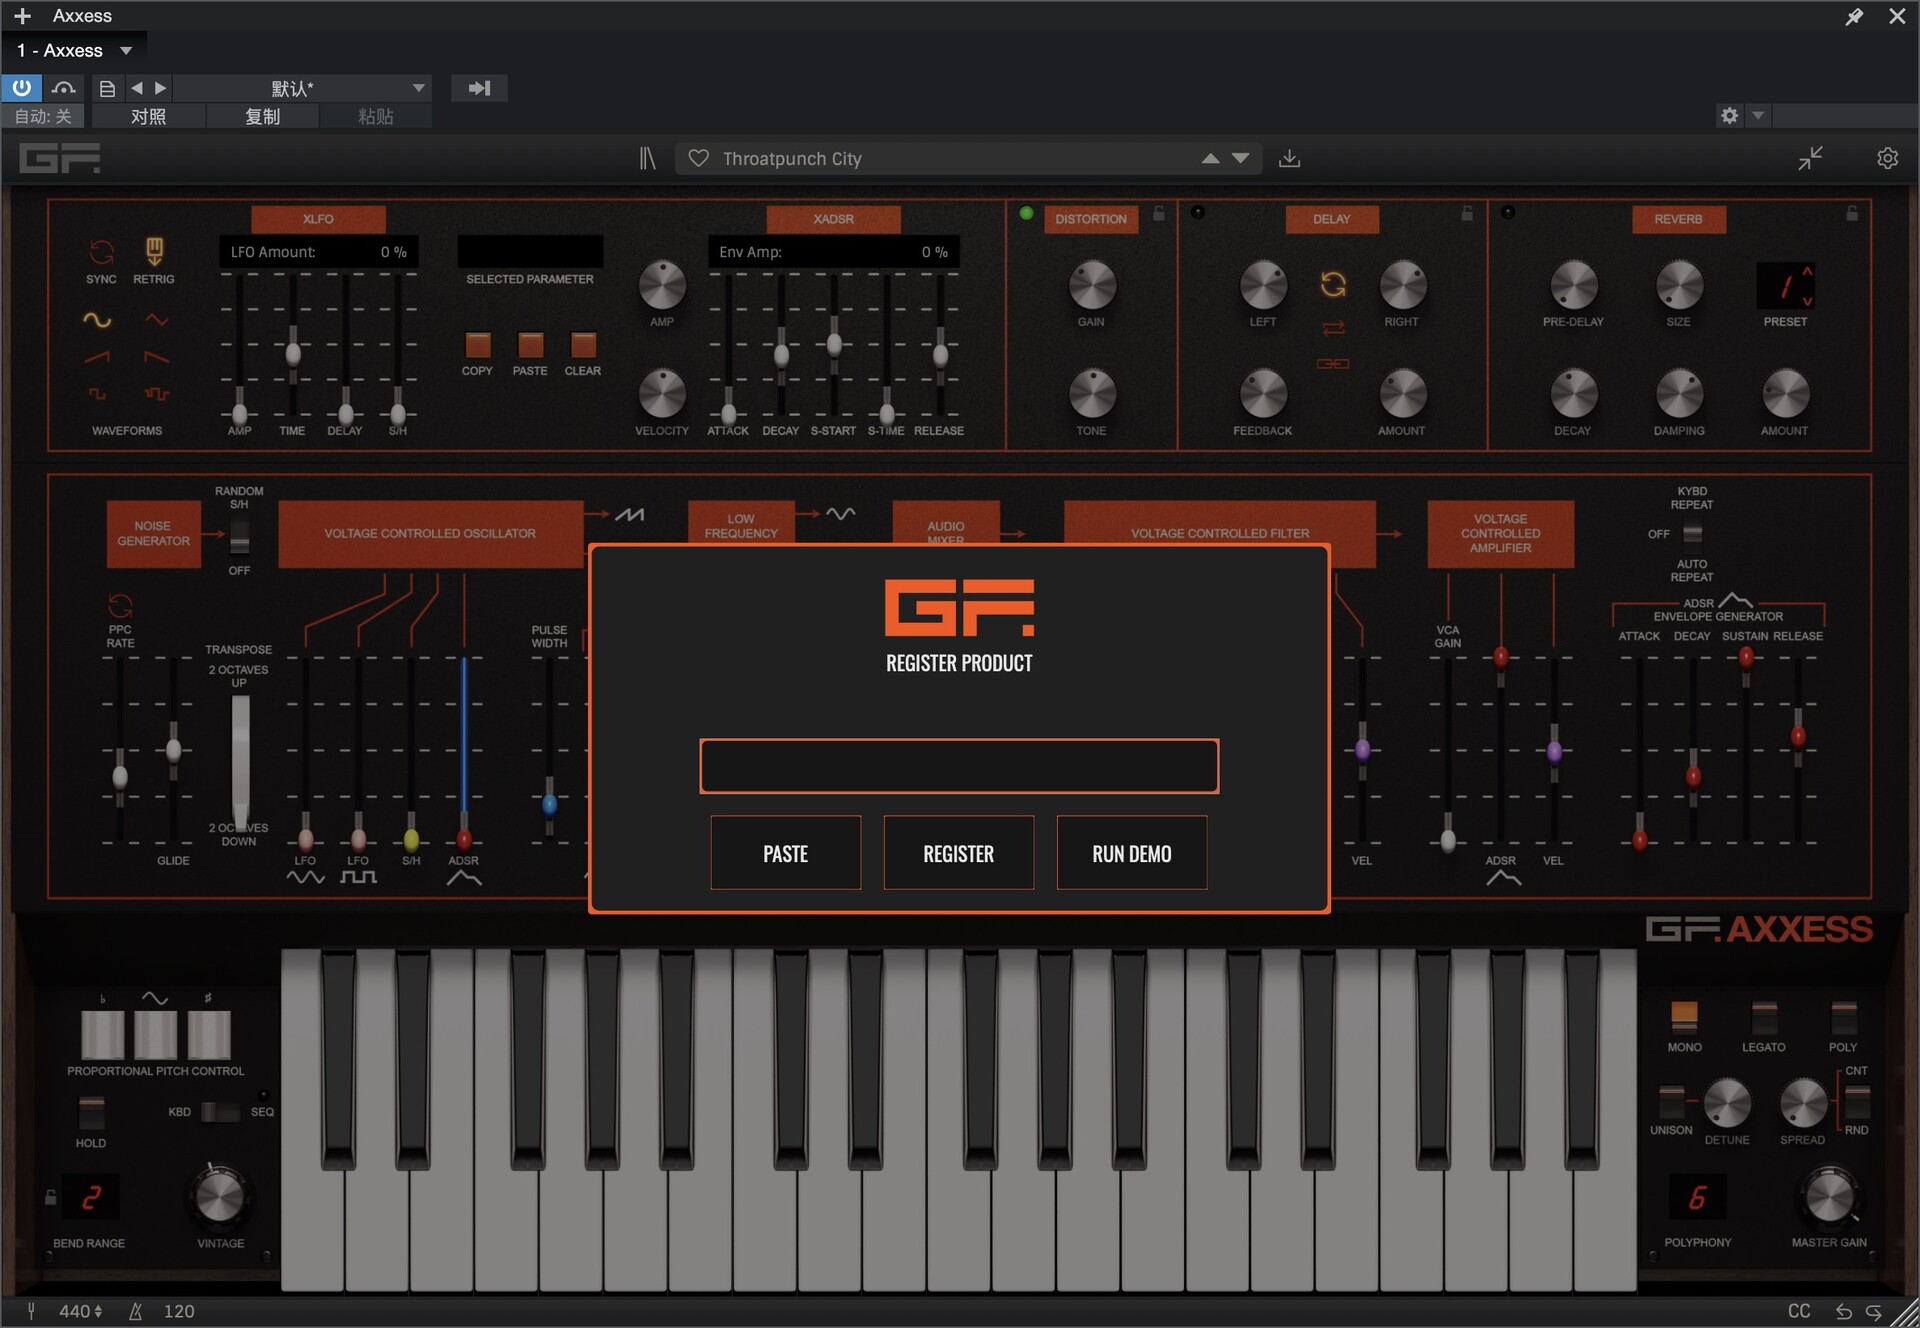
Task: Click the sidechain routing arrow button
Action: point(479,88)
